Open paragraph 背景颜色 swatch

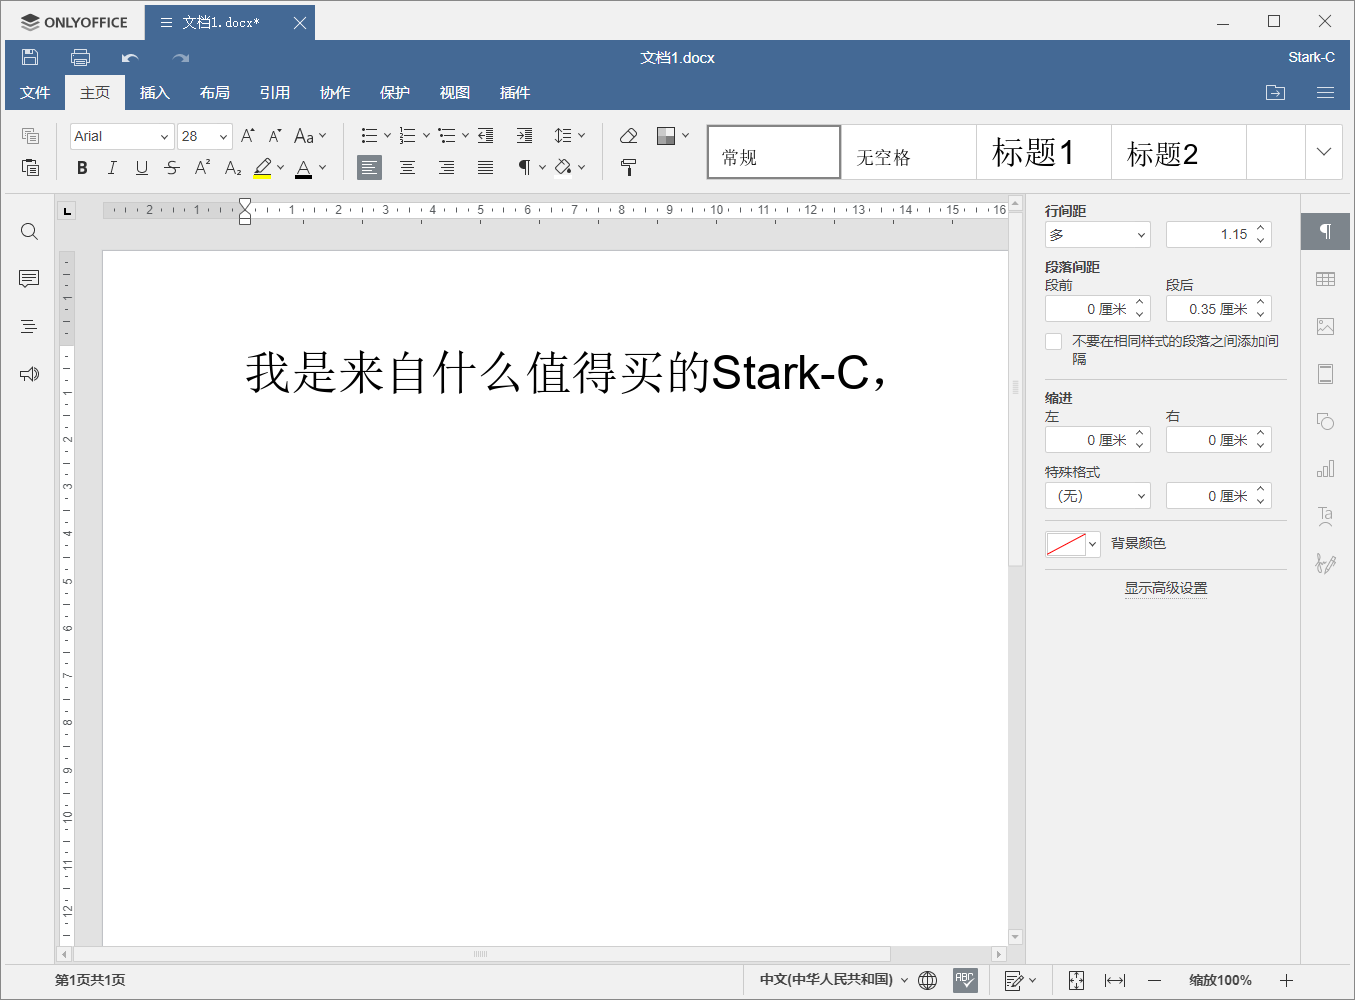1073,544
